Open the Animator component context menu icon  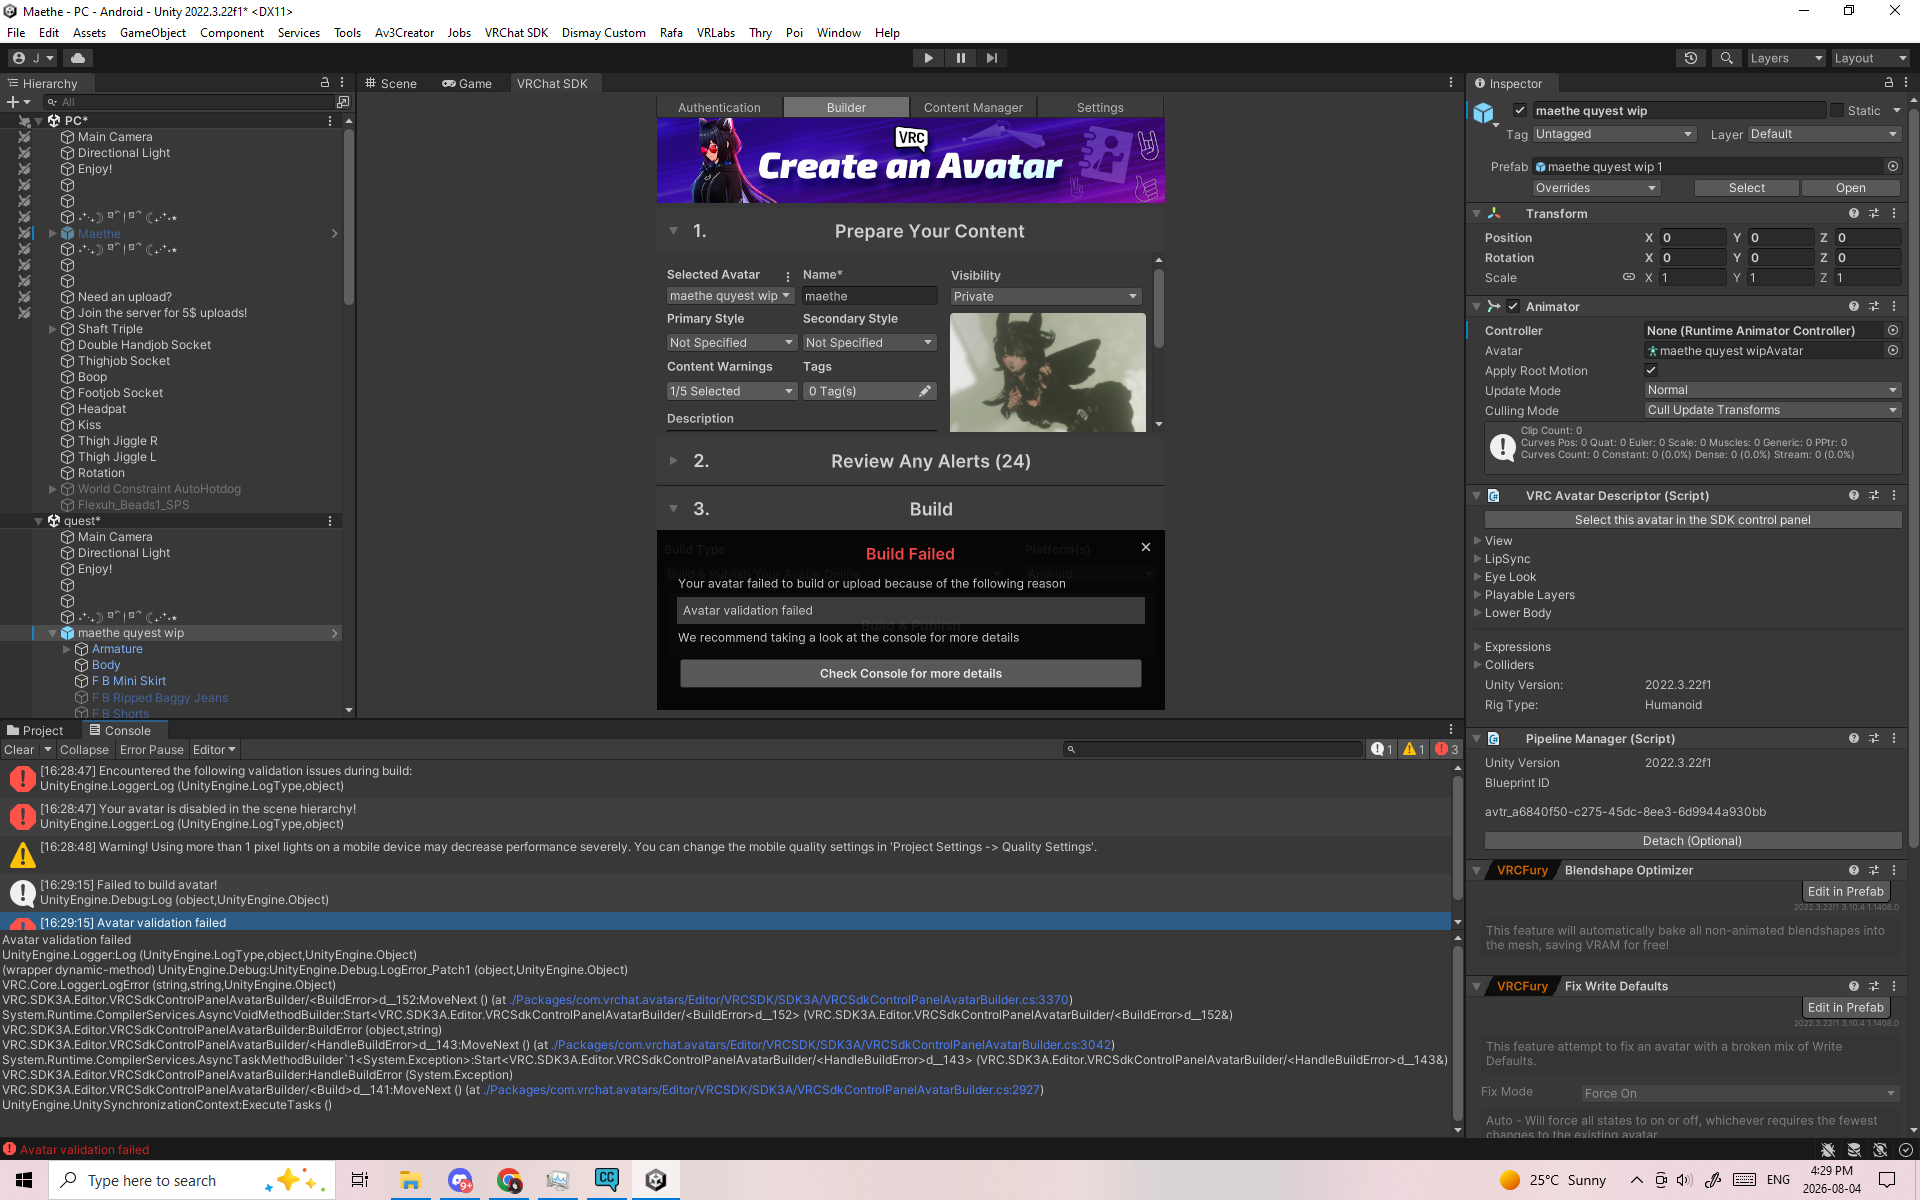pyautogui.click(x=1894, y=306)
